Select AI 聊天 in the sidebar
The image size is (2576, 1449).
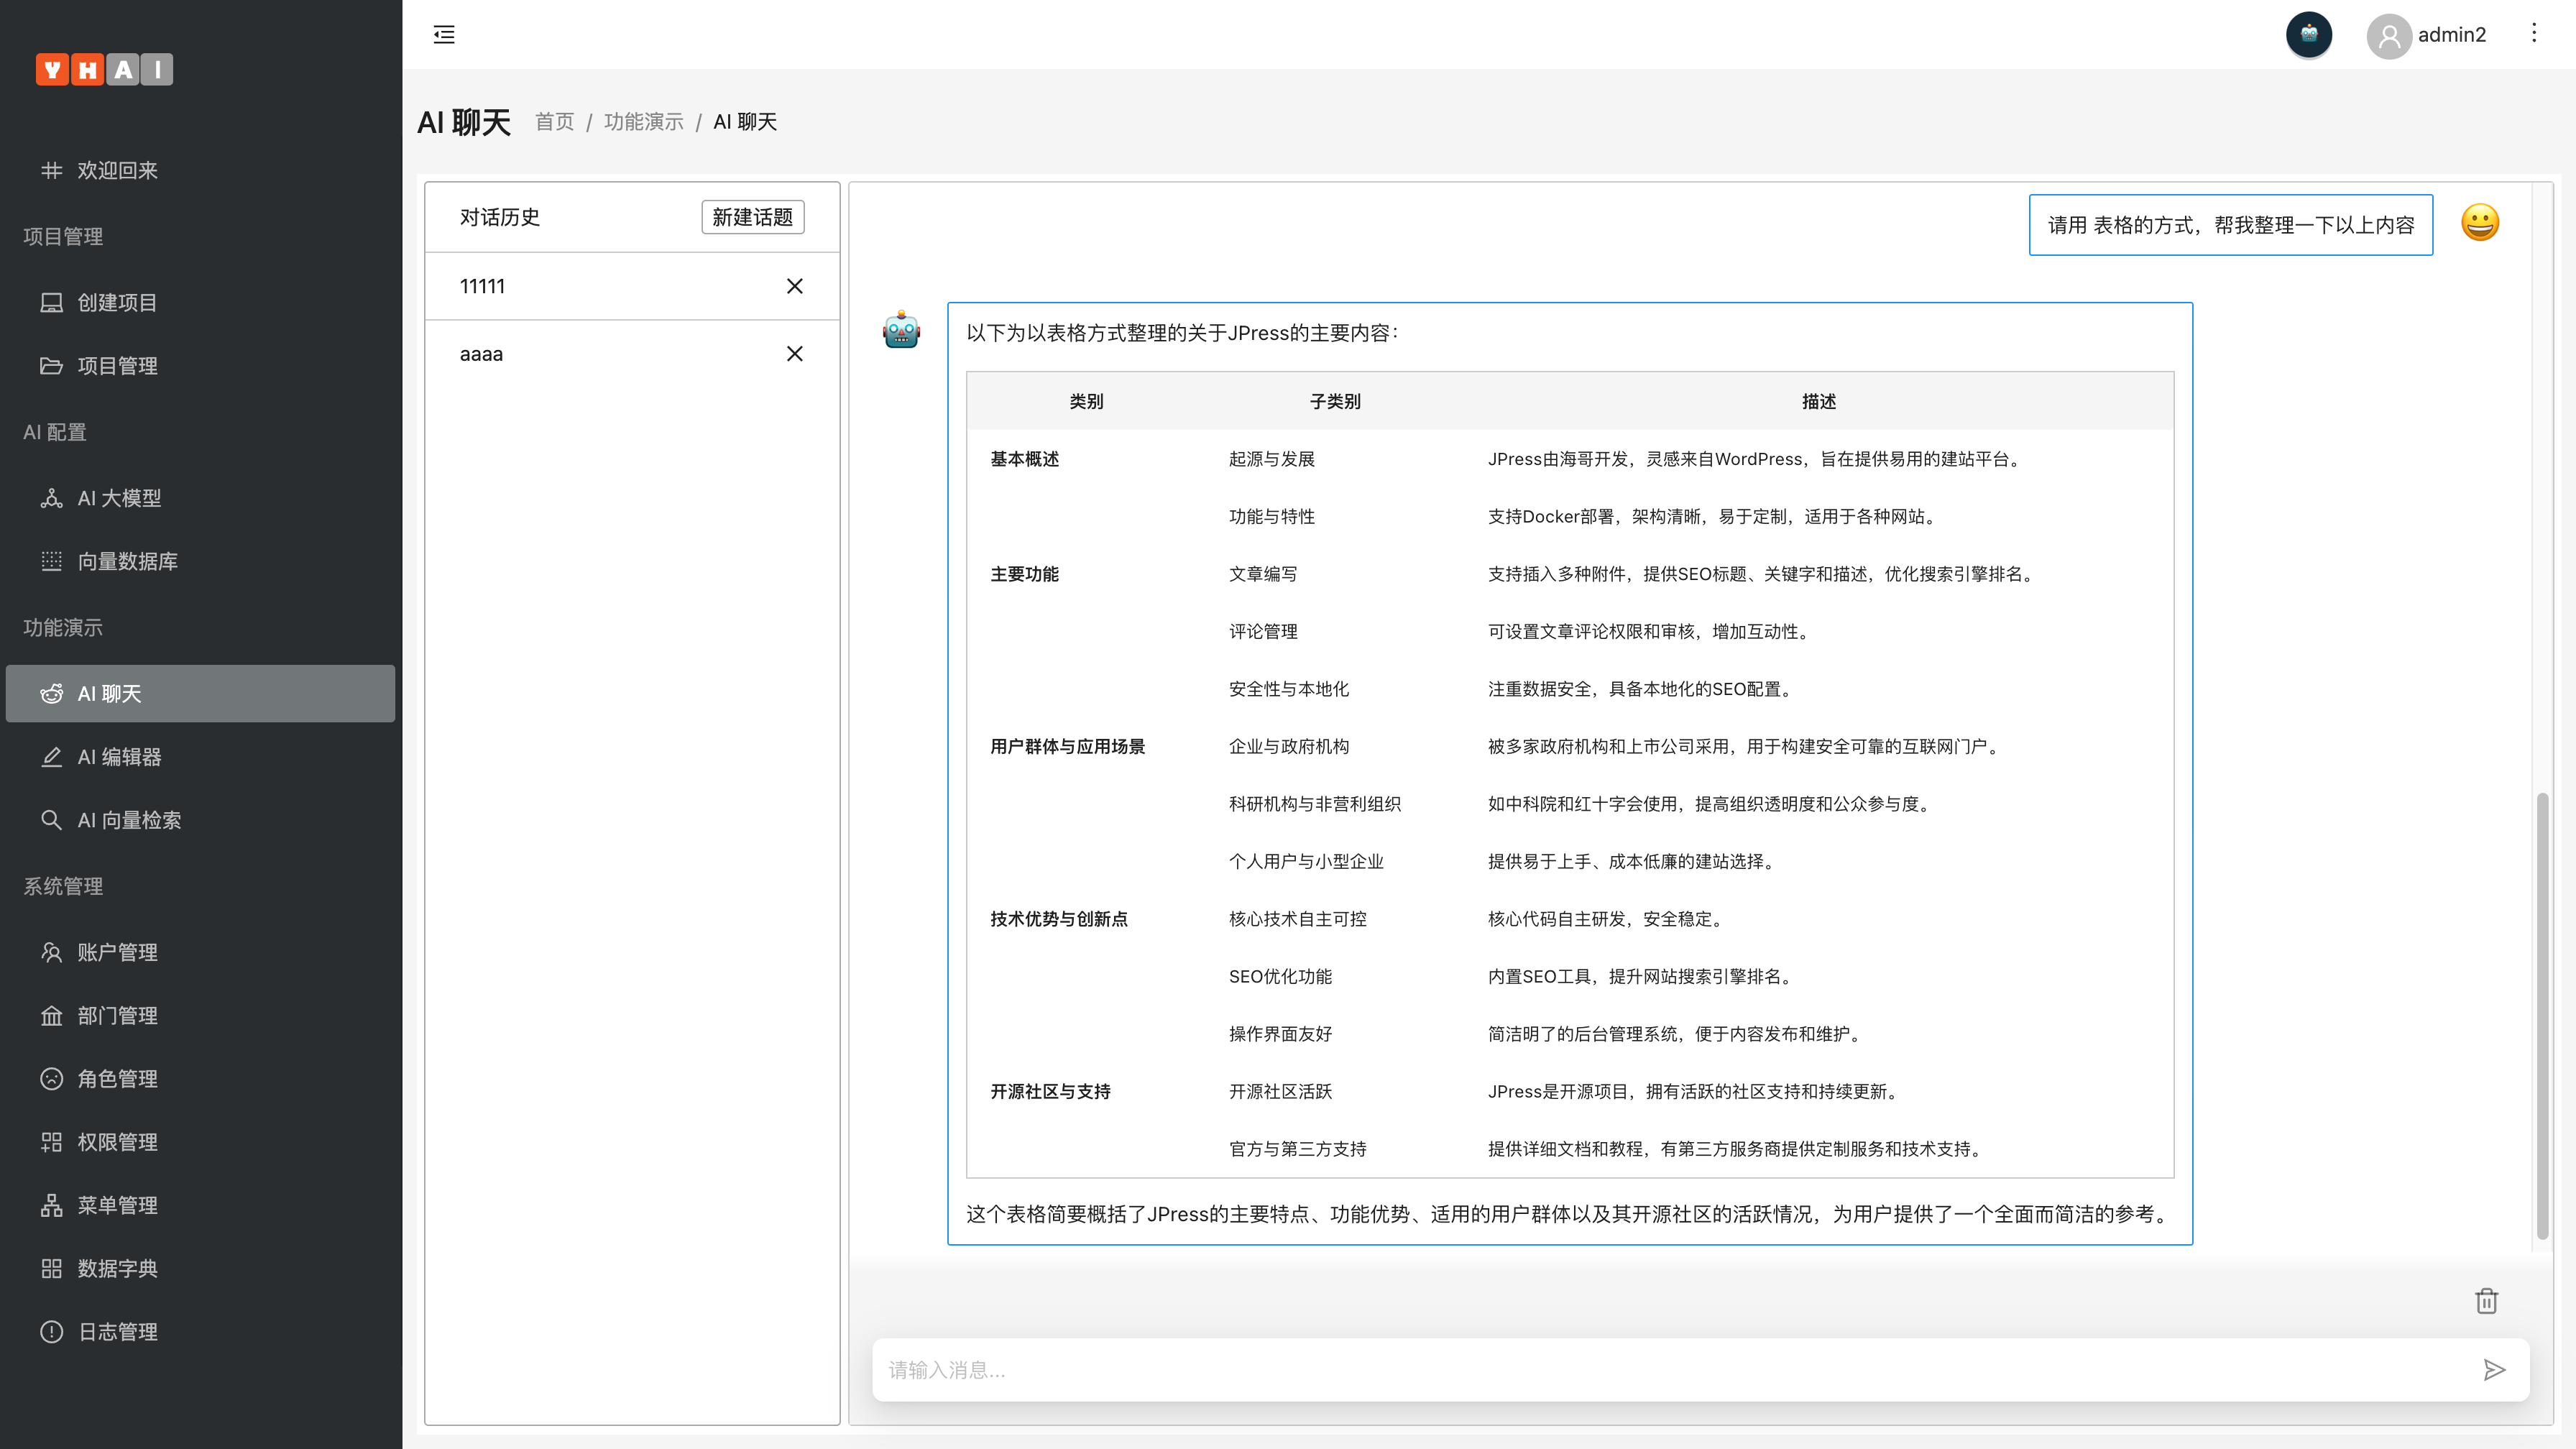(200, 694)
